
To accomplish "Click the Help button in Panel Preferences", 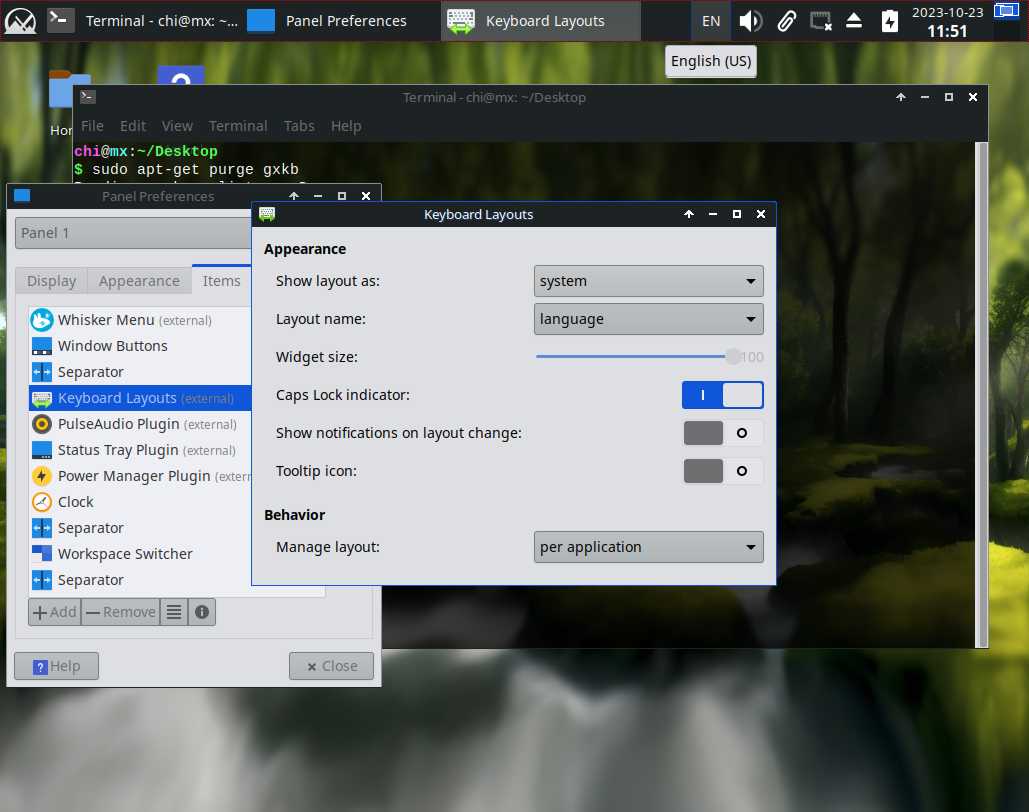I will (x=56, y=666).
